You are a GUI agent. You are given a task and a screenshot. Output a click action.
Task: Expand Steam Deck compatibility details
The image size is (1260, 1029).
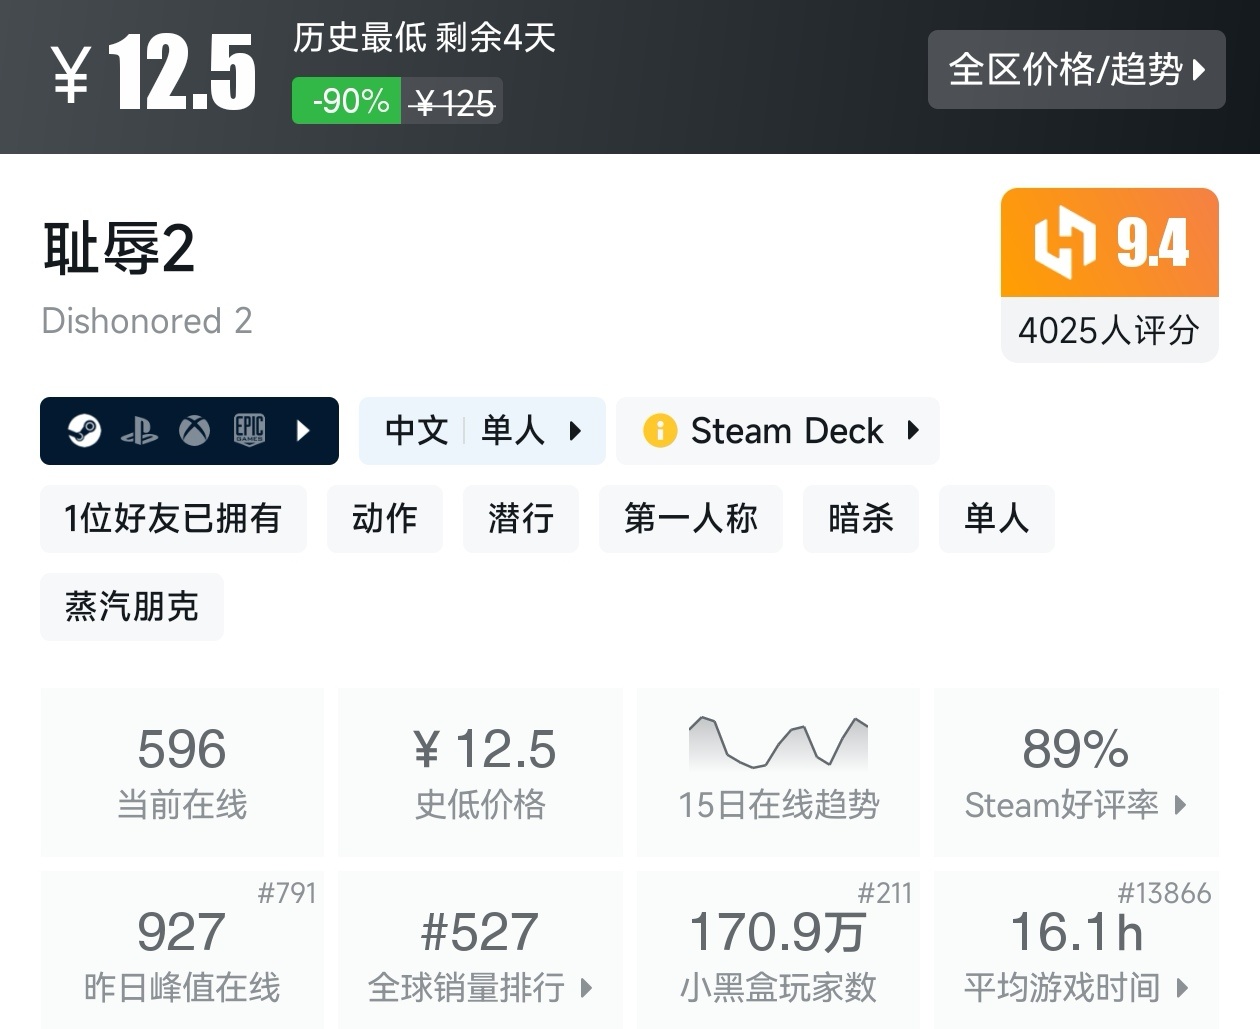(911, 431)
